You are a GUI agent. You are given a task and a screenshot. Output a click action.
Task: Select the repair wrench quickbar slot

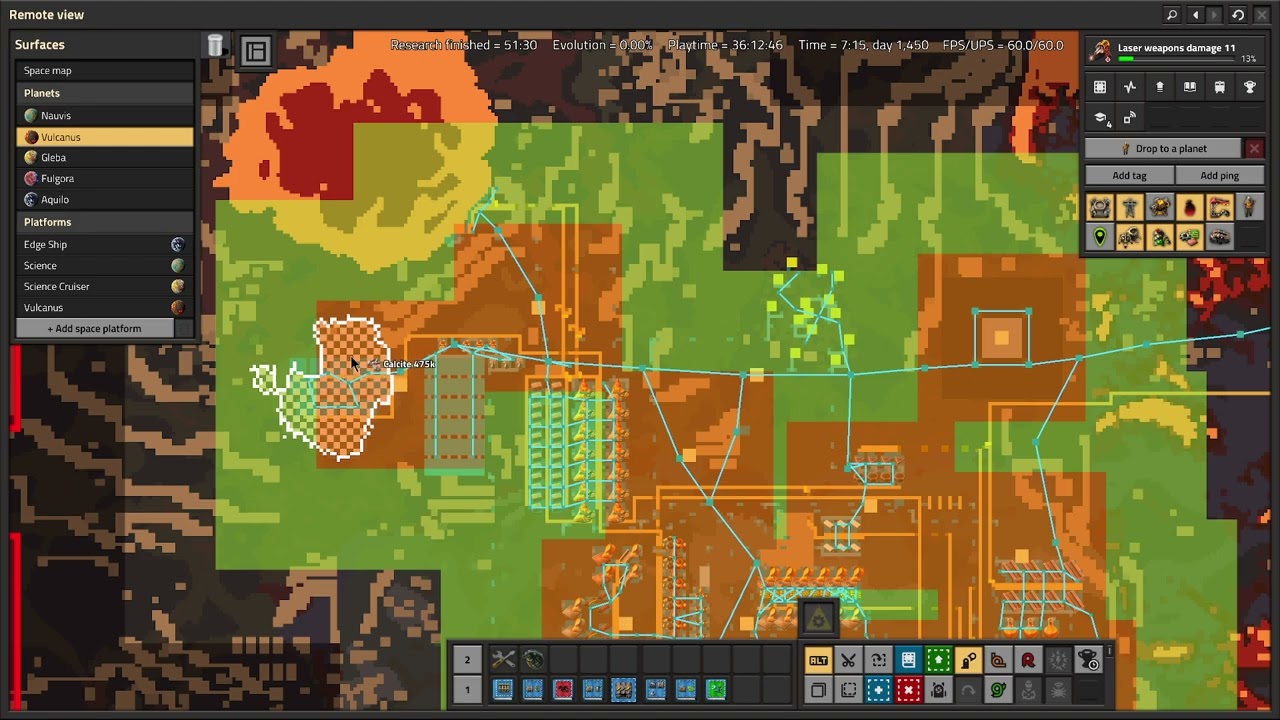(503, 659)
